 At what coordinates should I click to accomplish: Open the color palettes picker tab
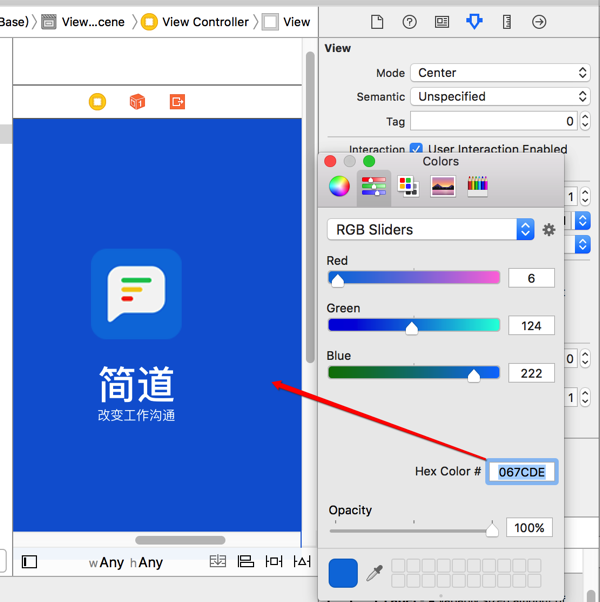coord(408,186)
